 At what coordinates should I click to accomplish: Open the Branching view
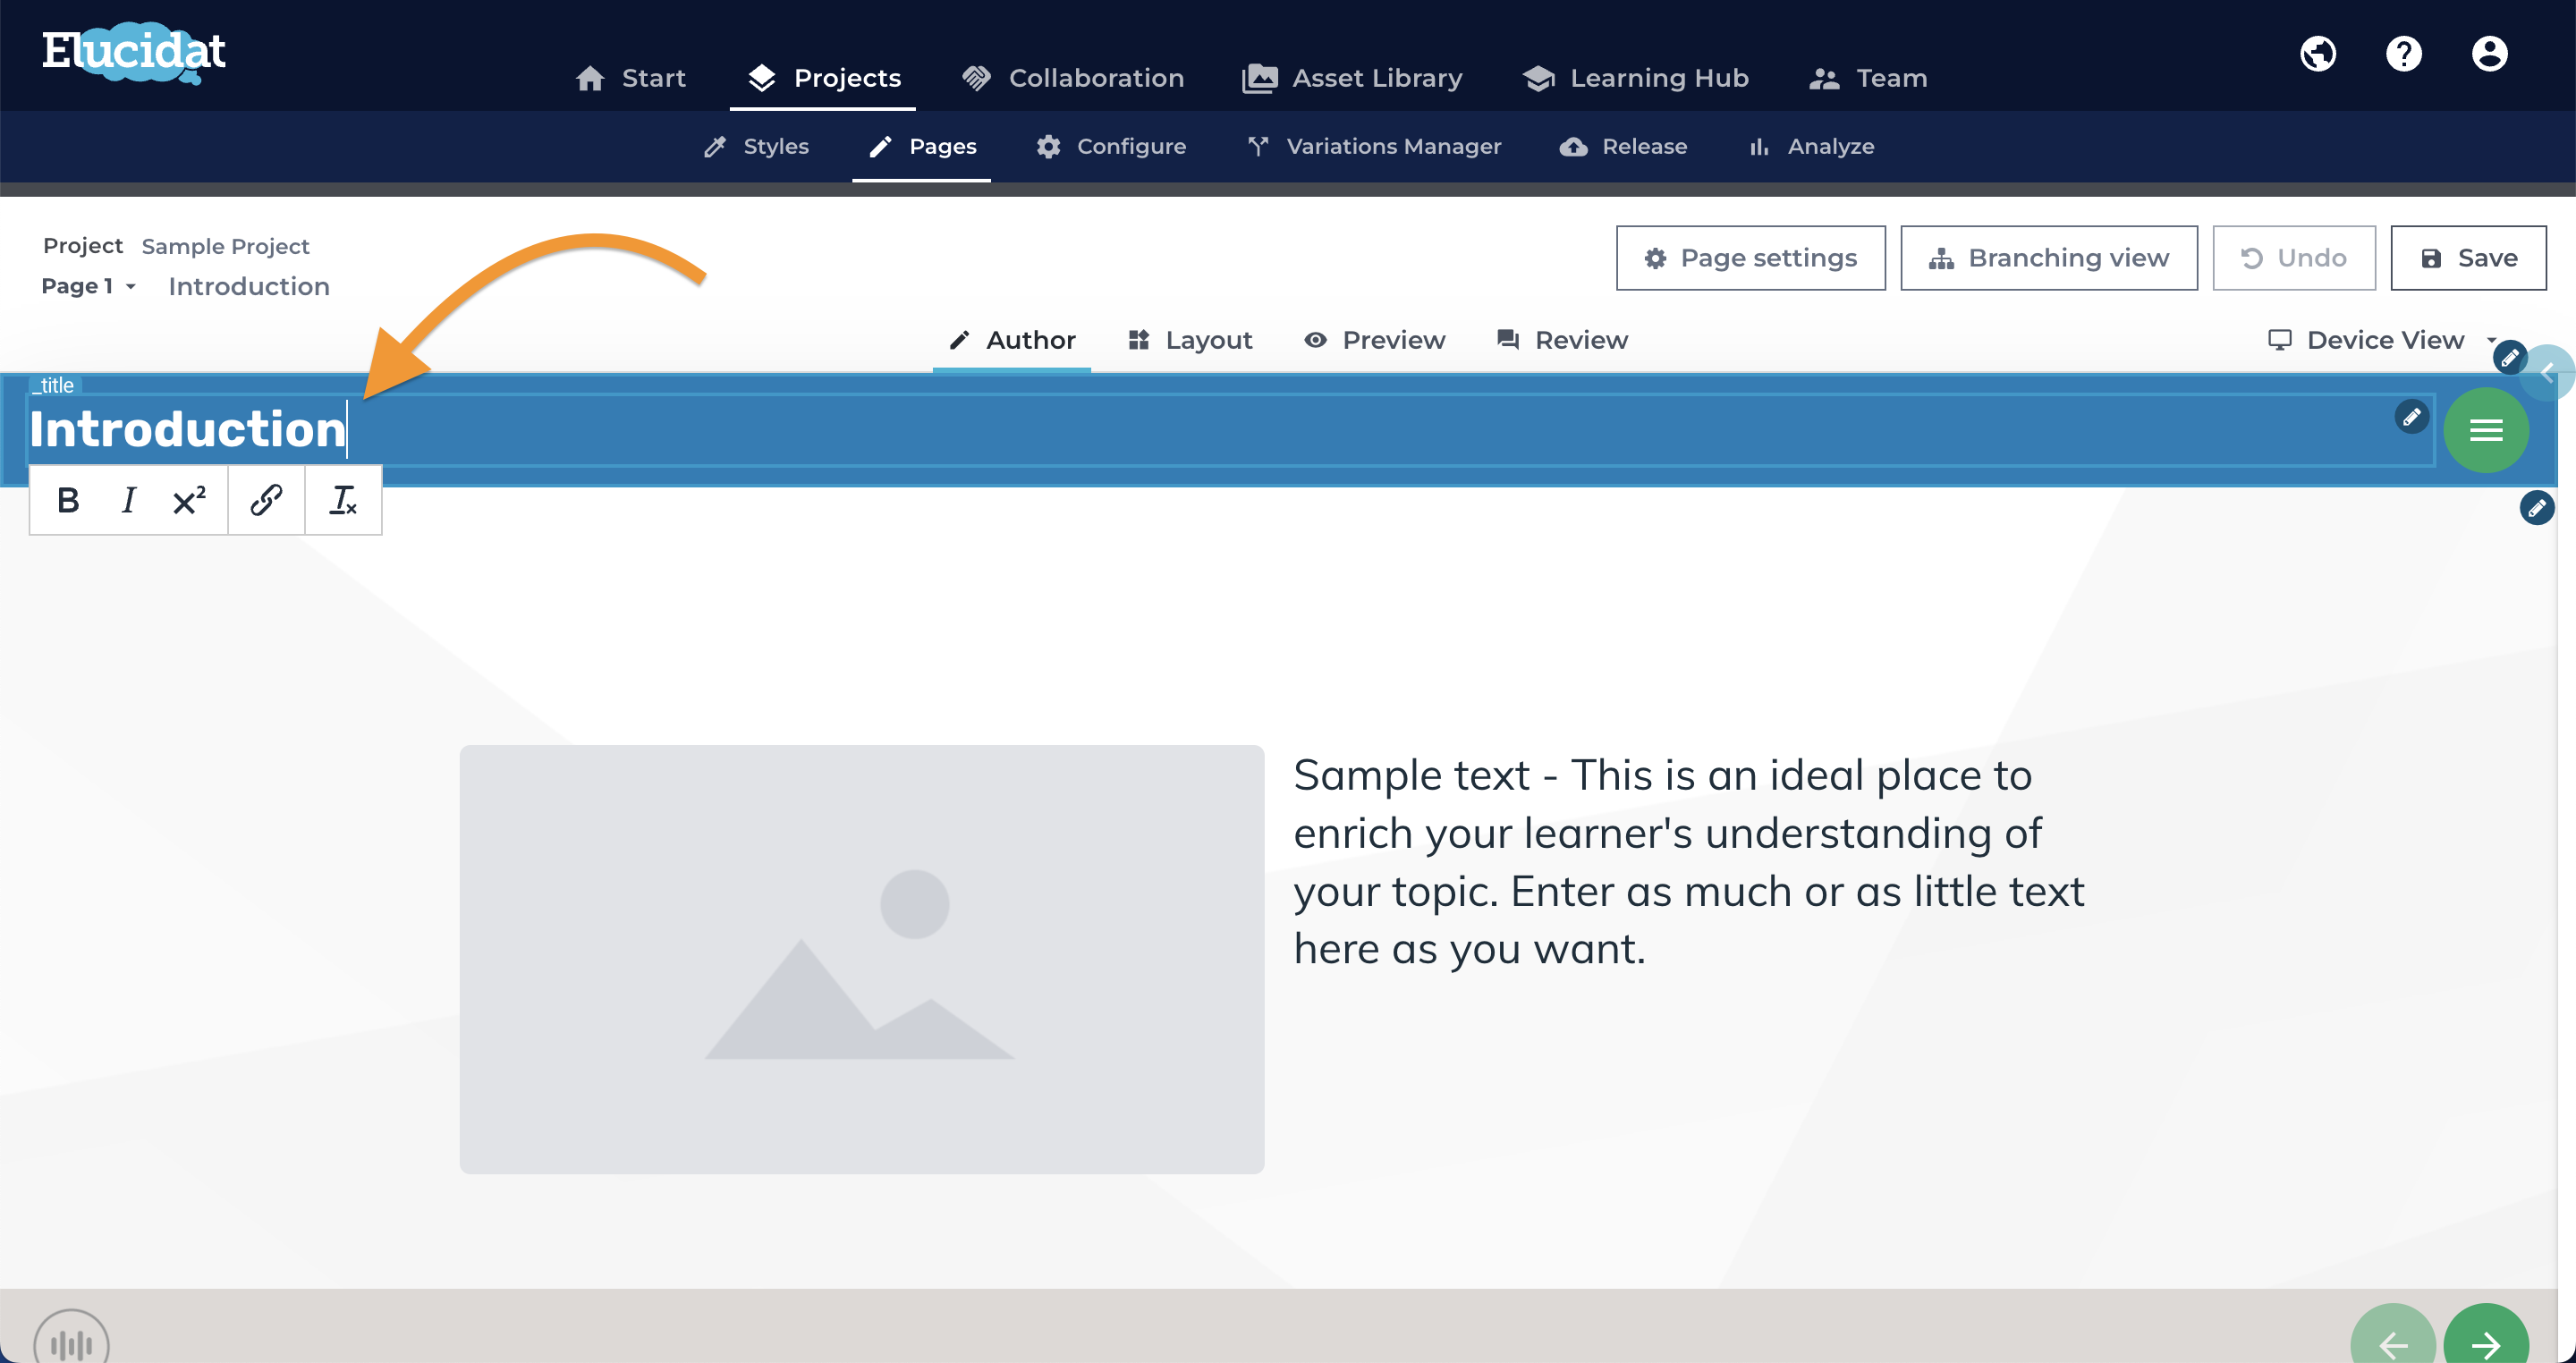point(2048,258)
